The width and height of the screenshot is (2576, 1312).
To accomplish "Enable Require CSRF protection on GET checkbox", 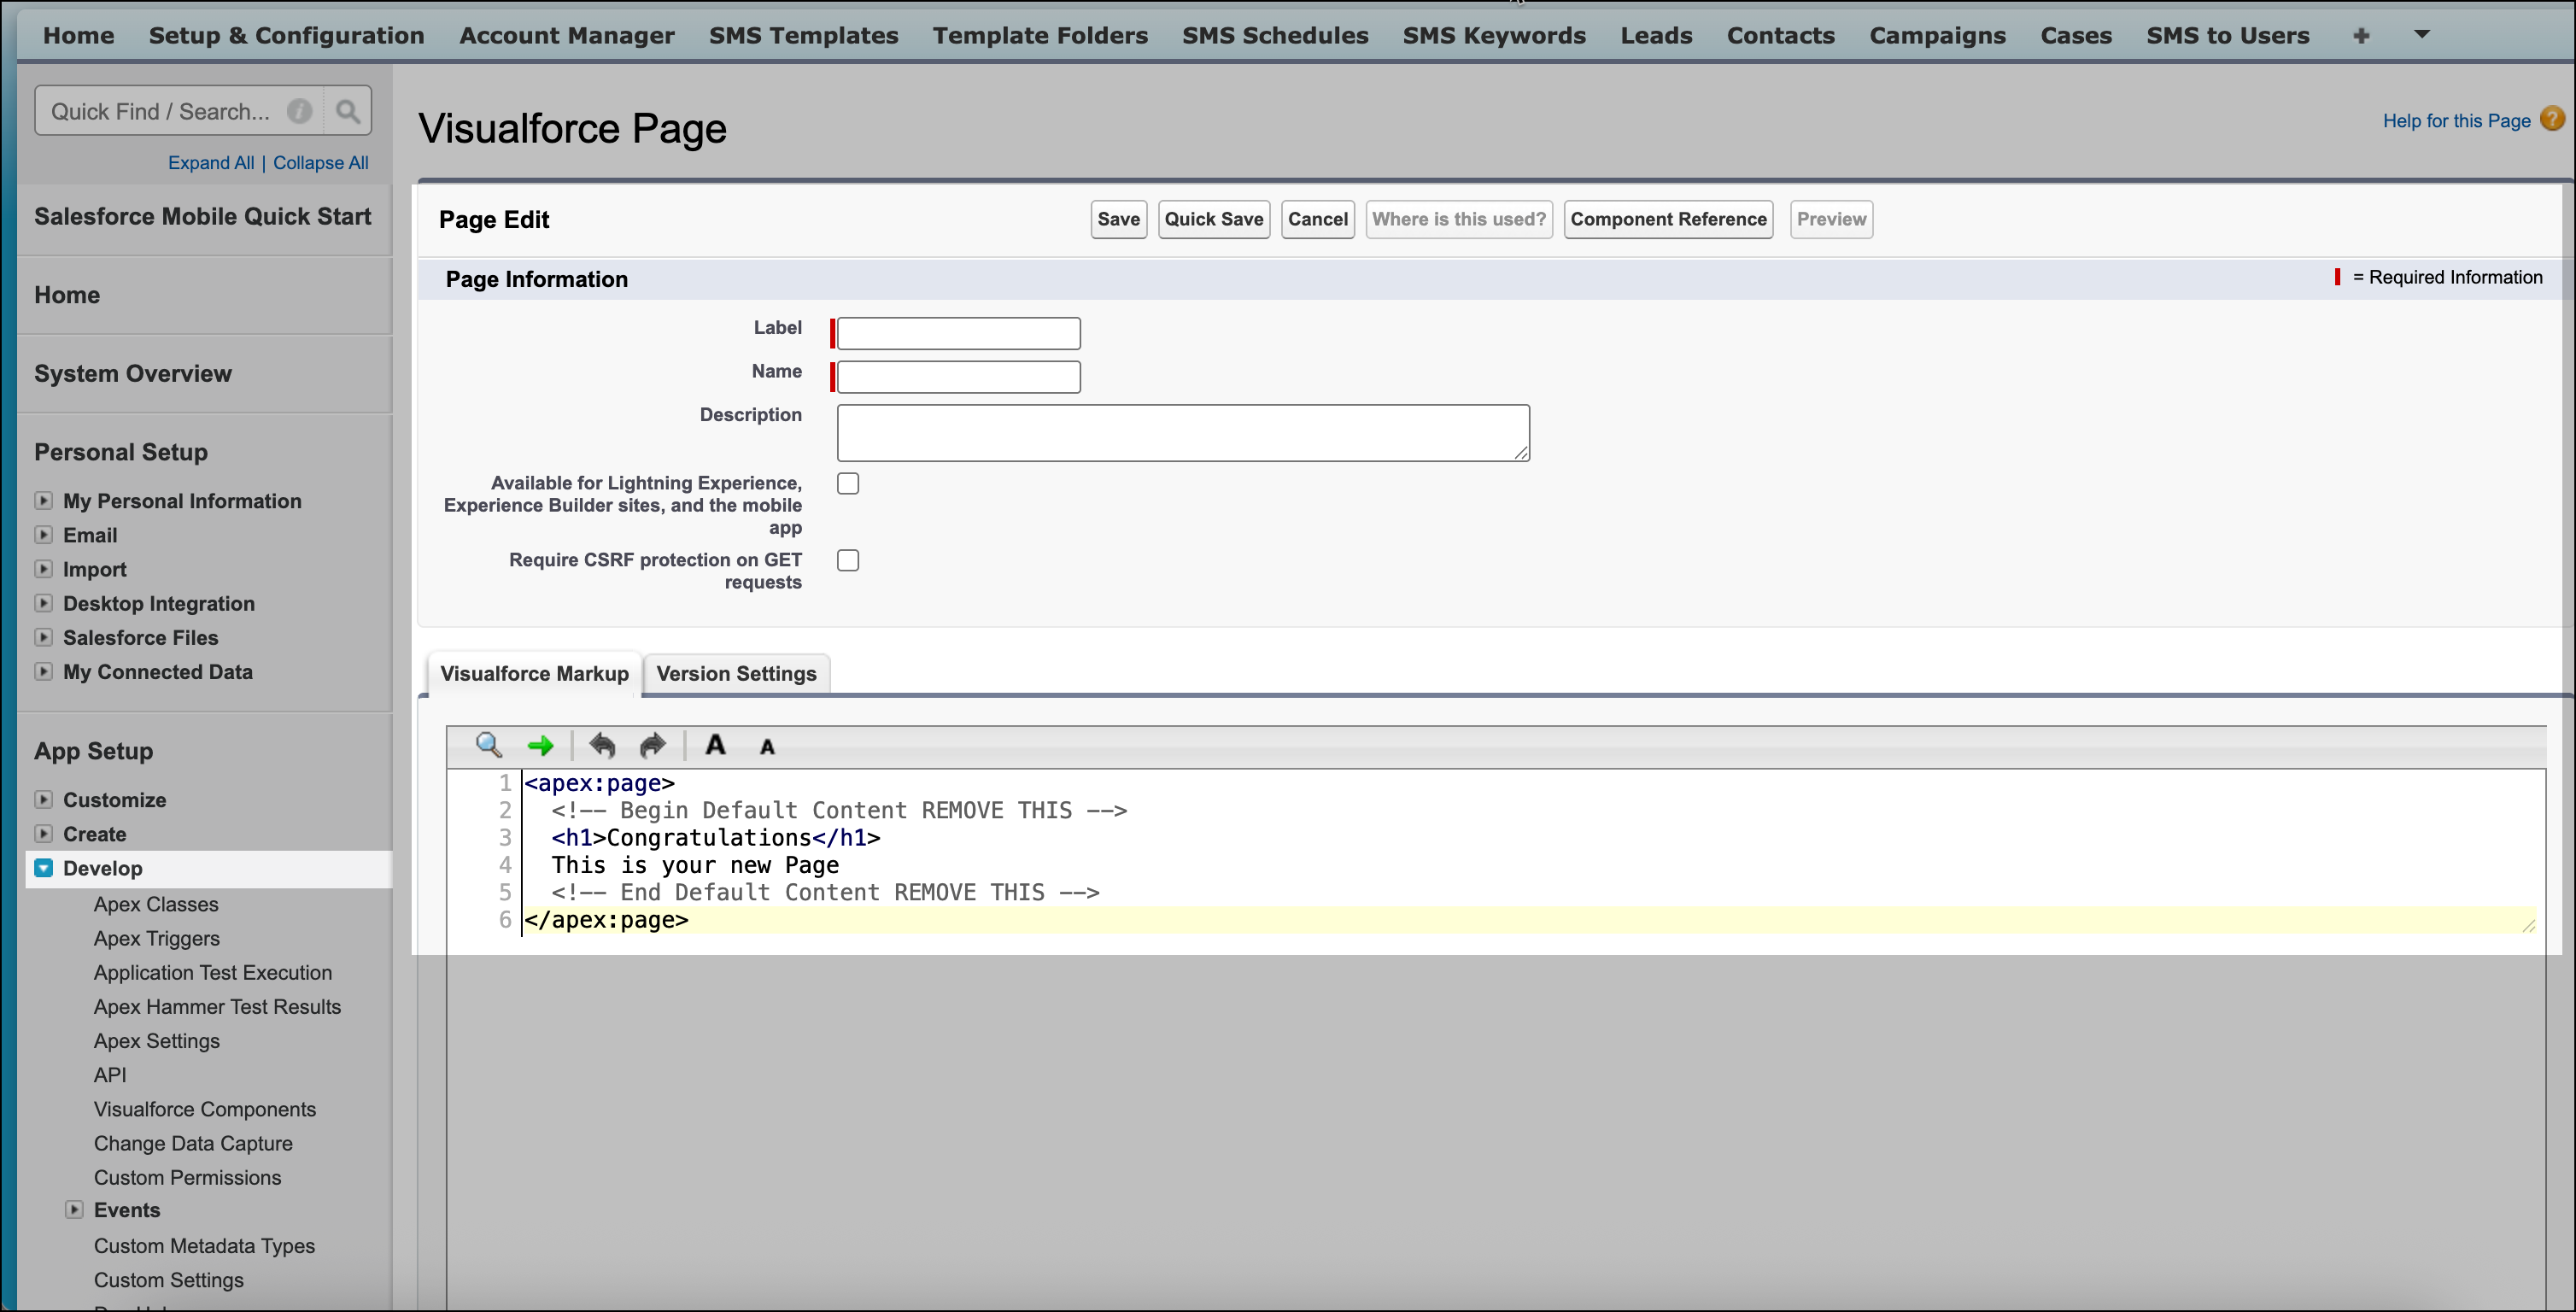I will 848,561.
